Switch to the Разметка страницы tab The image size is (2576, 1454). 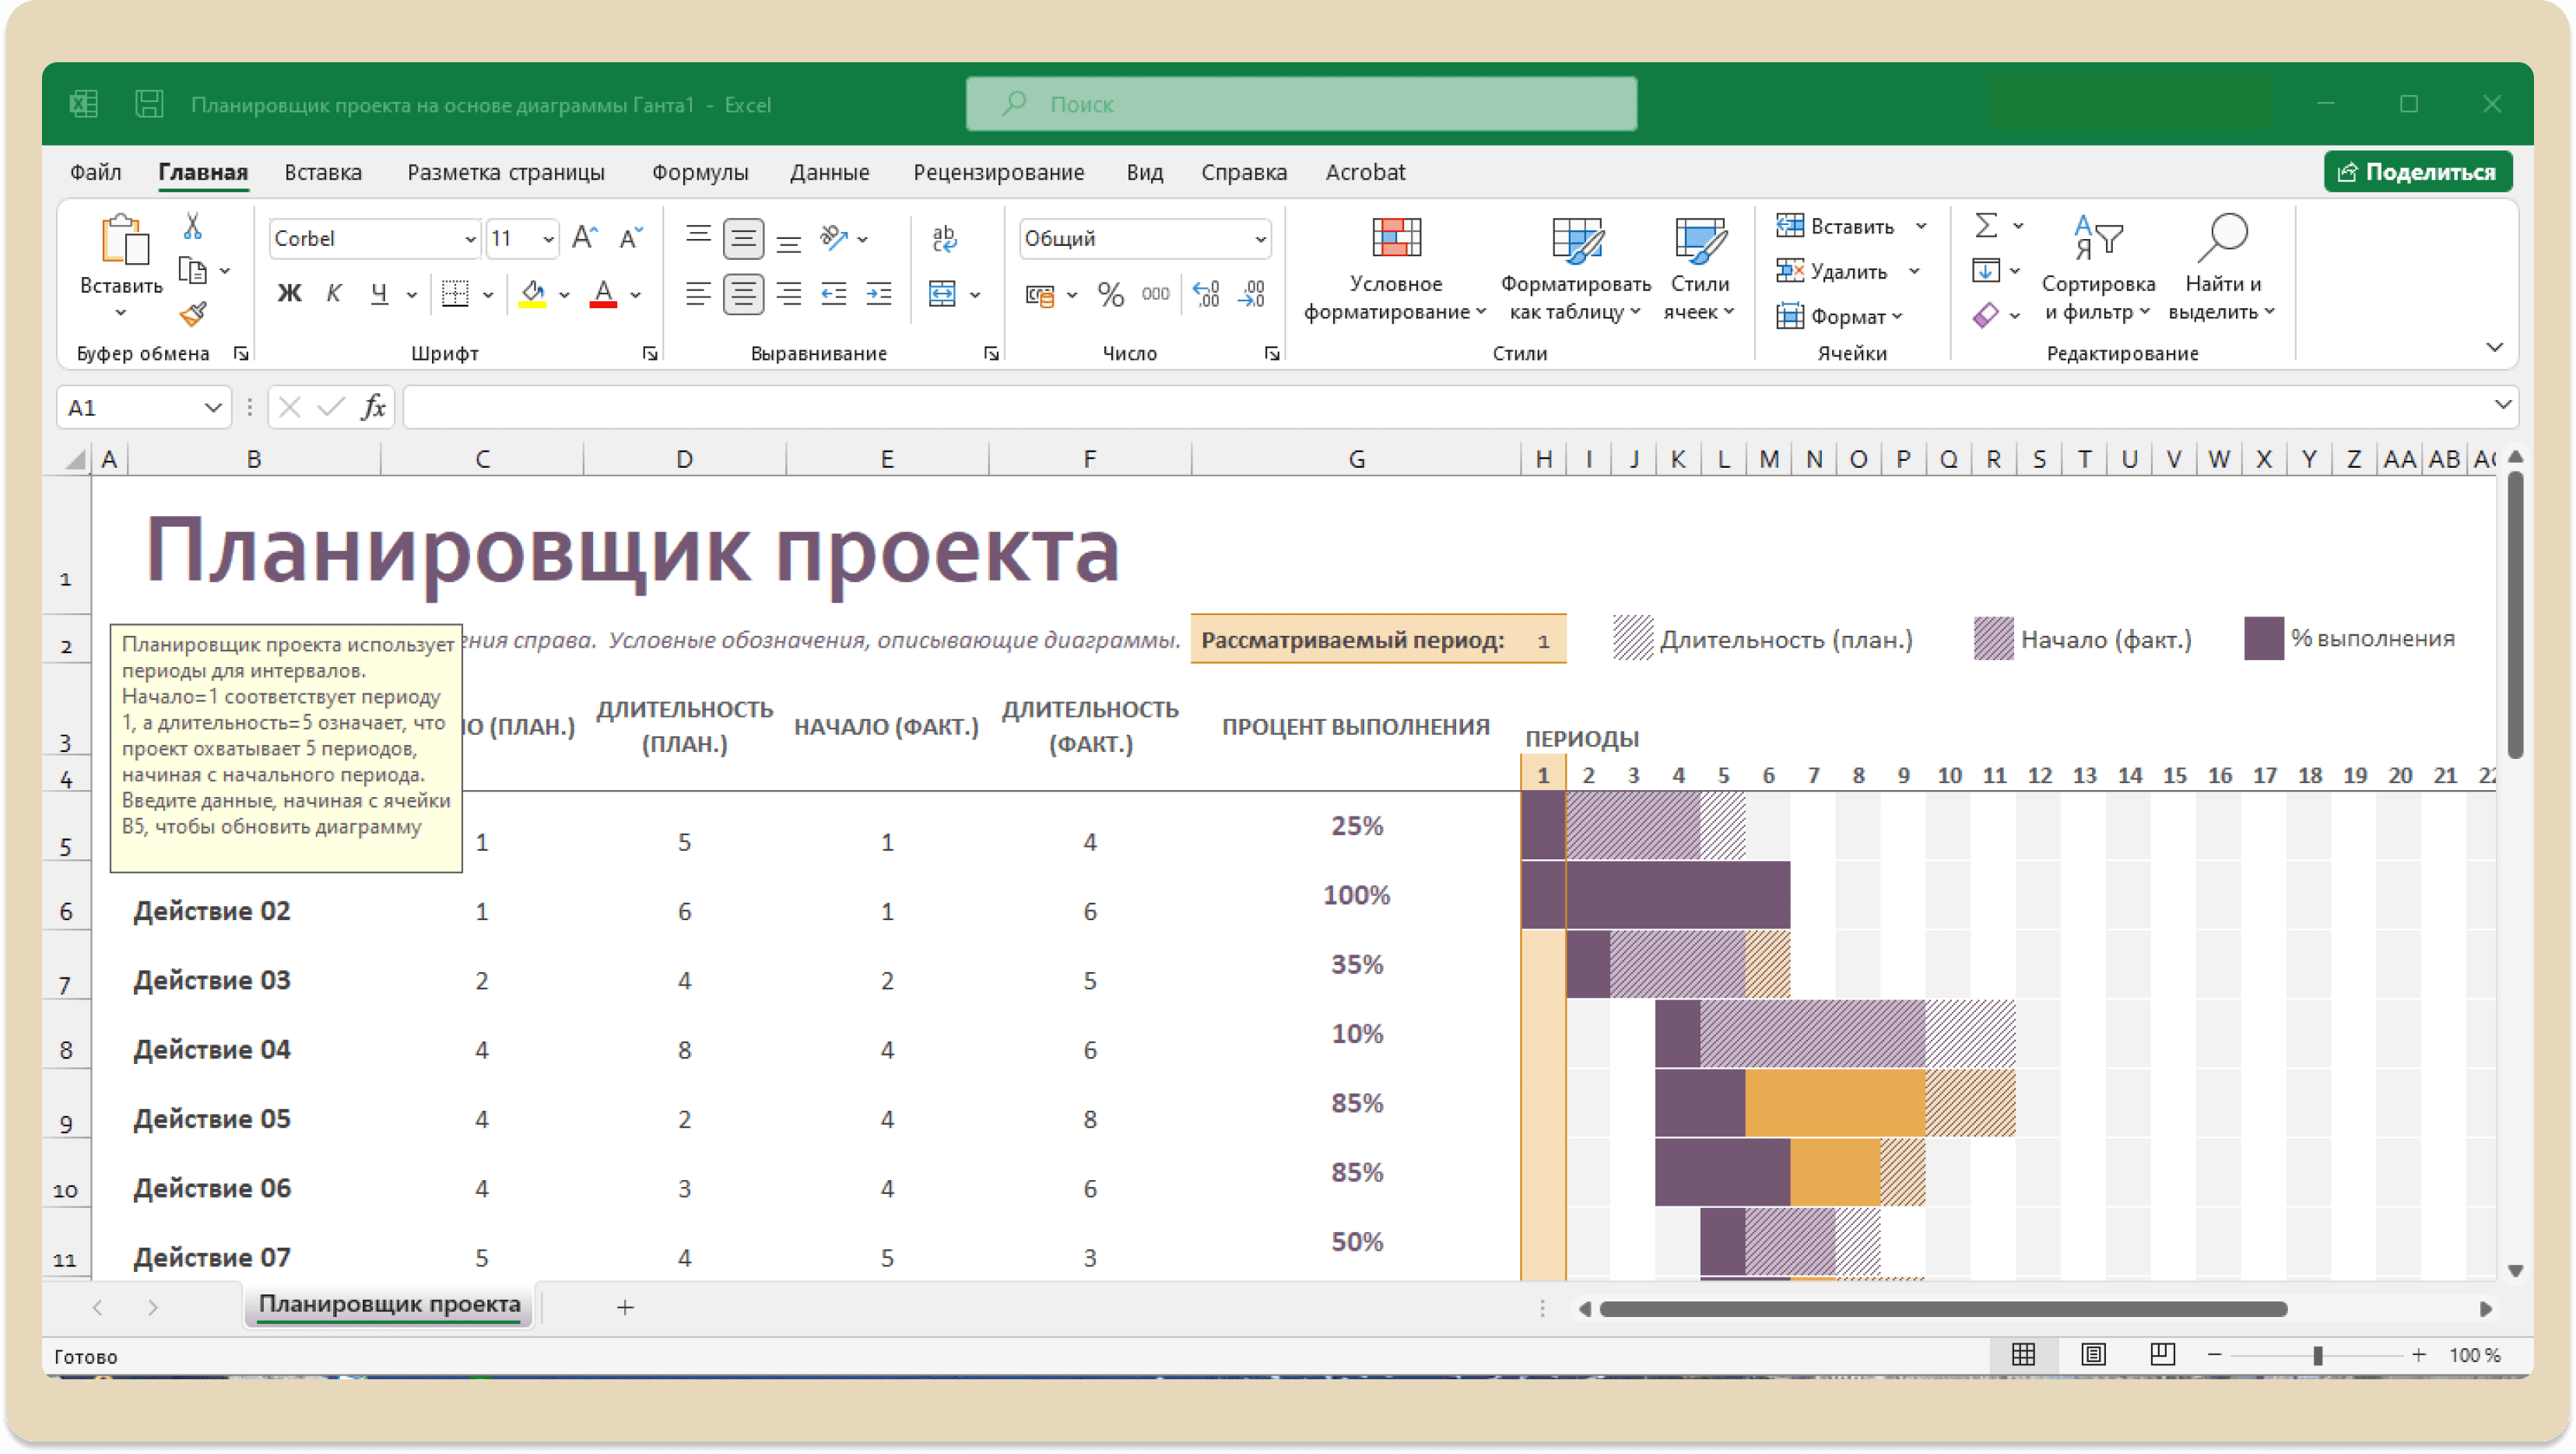pyautogui.click(x=505, y=172)
